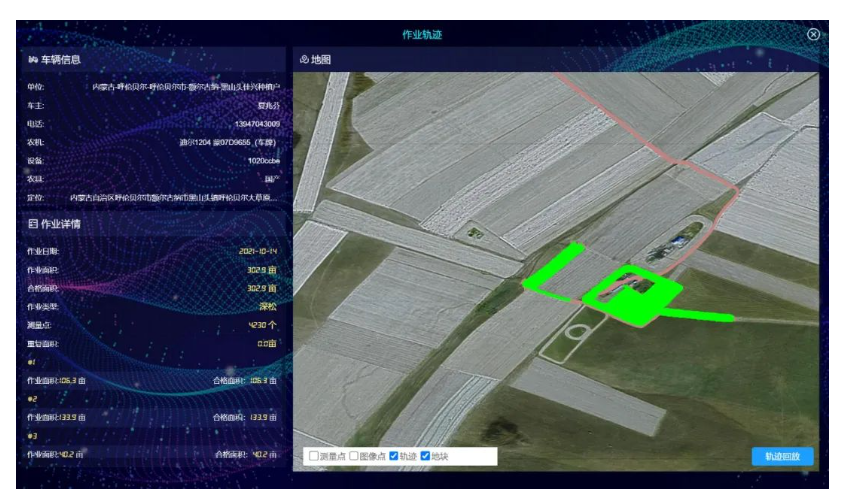Click the 作业详情 list icon
841x499 pixels.
coord(32,224)
